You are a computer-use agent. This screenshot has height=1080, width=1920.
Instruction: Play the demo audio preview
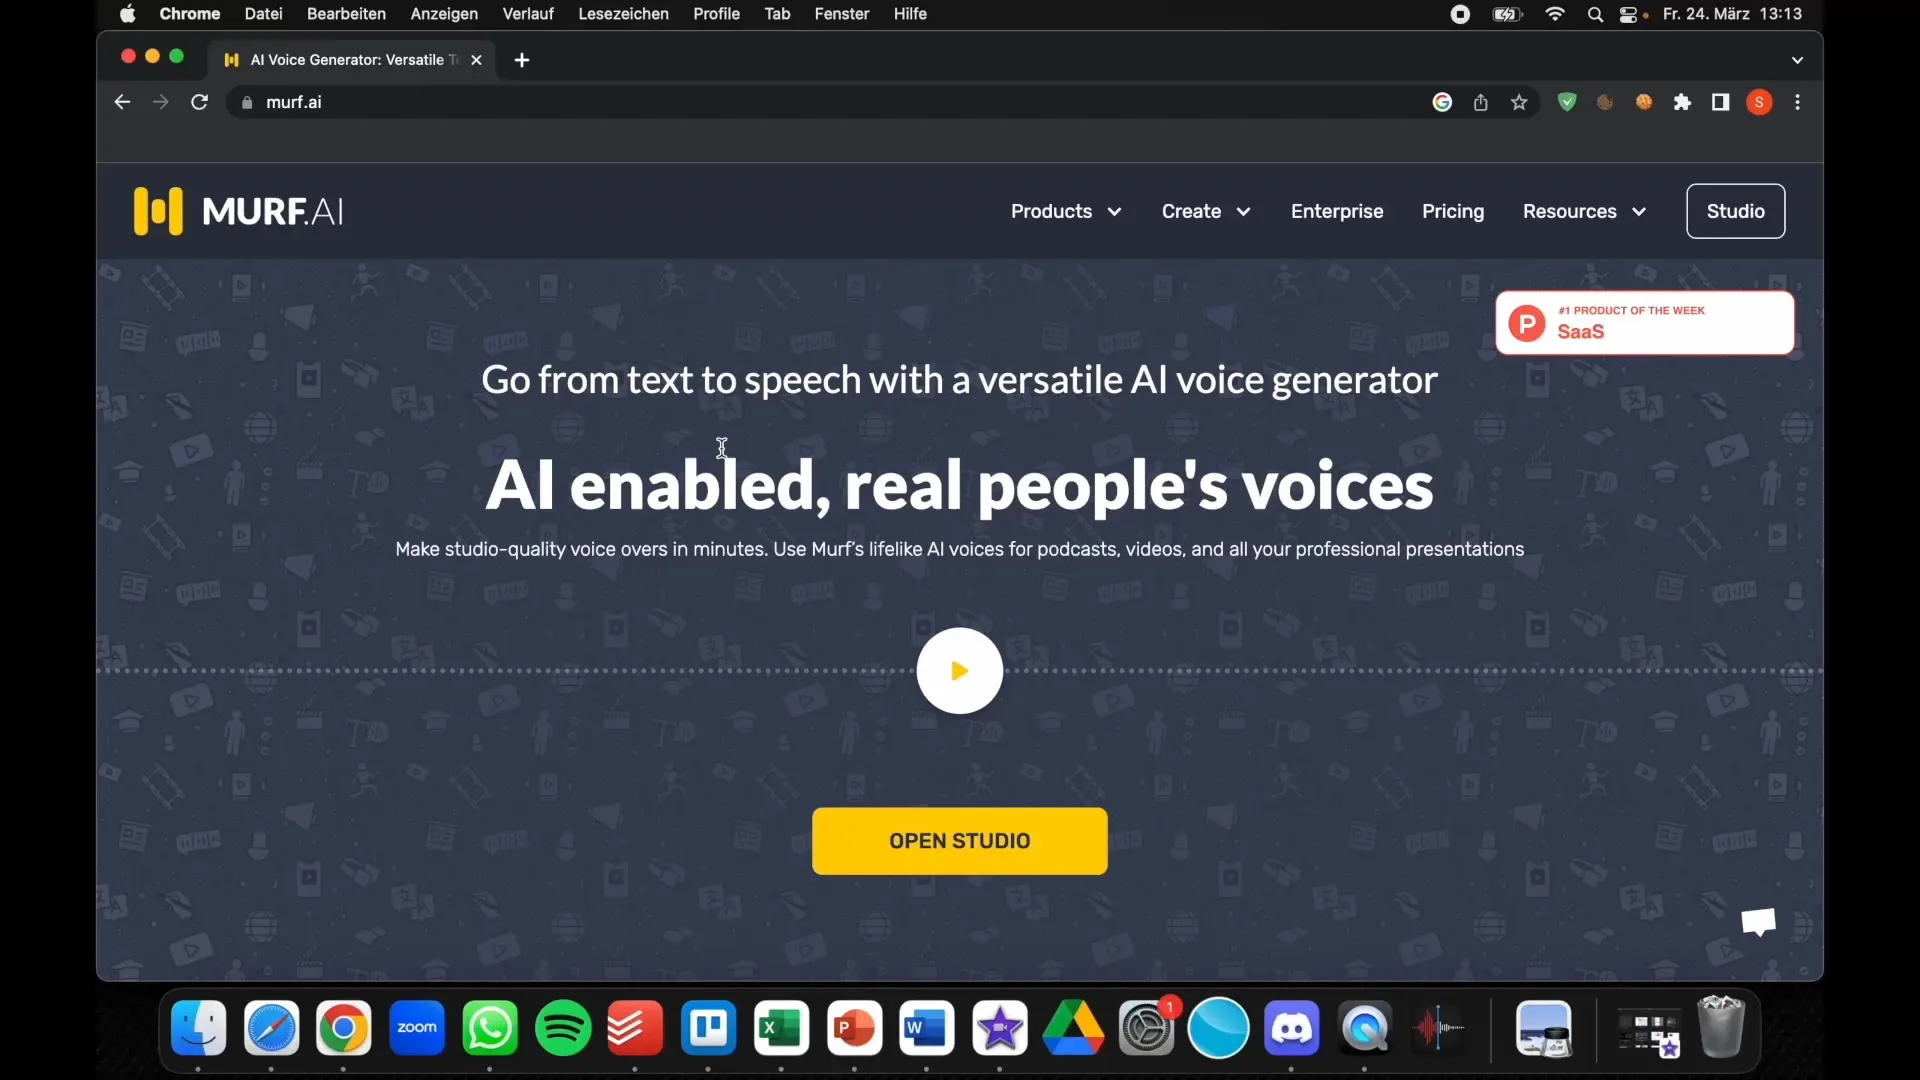(x=959, y=670)
